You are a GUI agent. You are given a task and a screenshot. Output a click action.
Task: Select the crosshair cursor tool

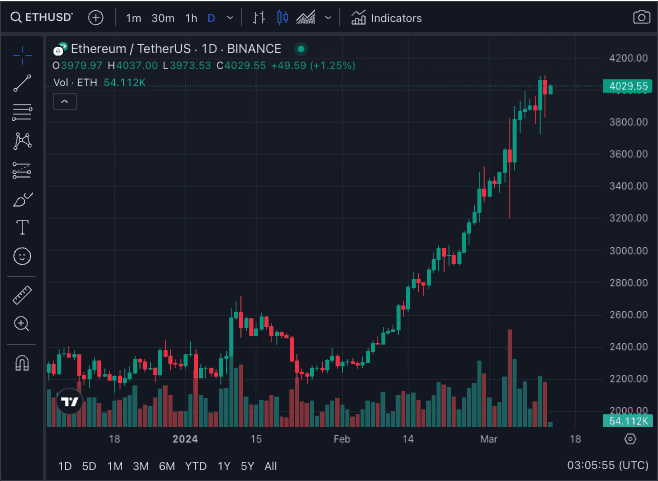tap(22, 55)
